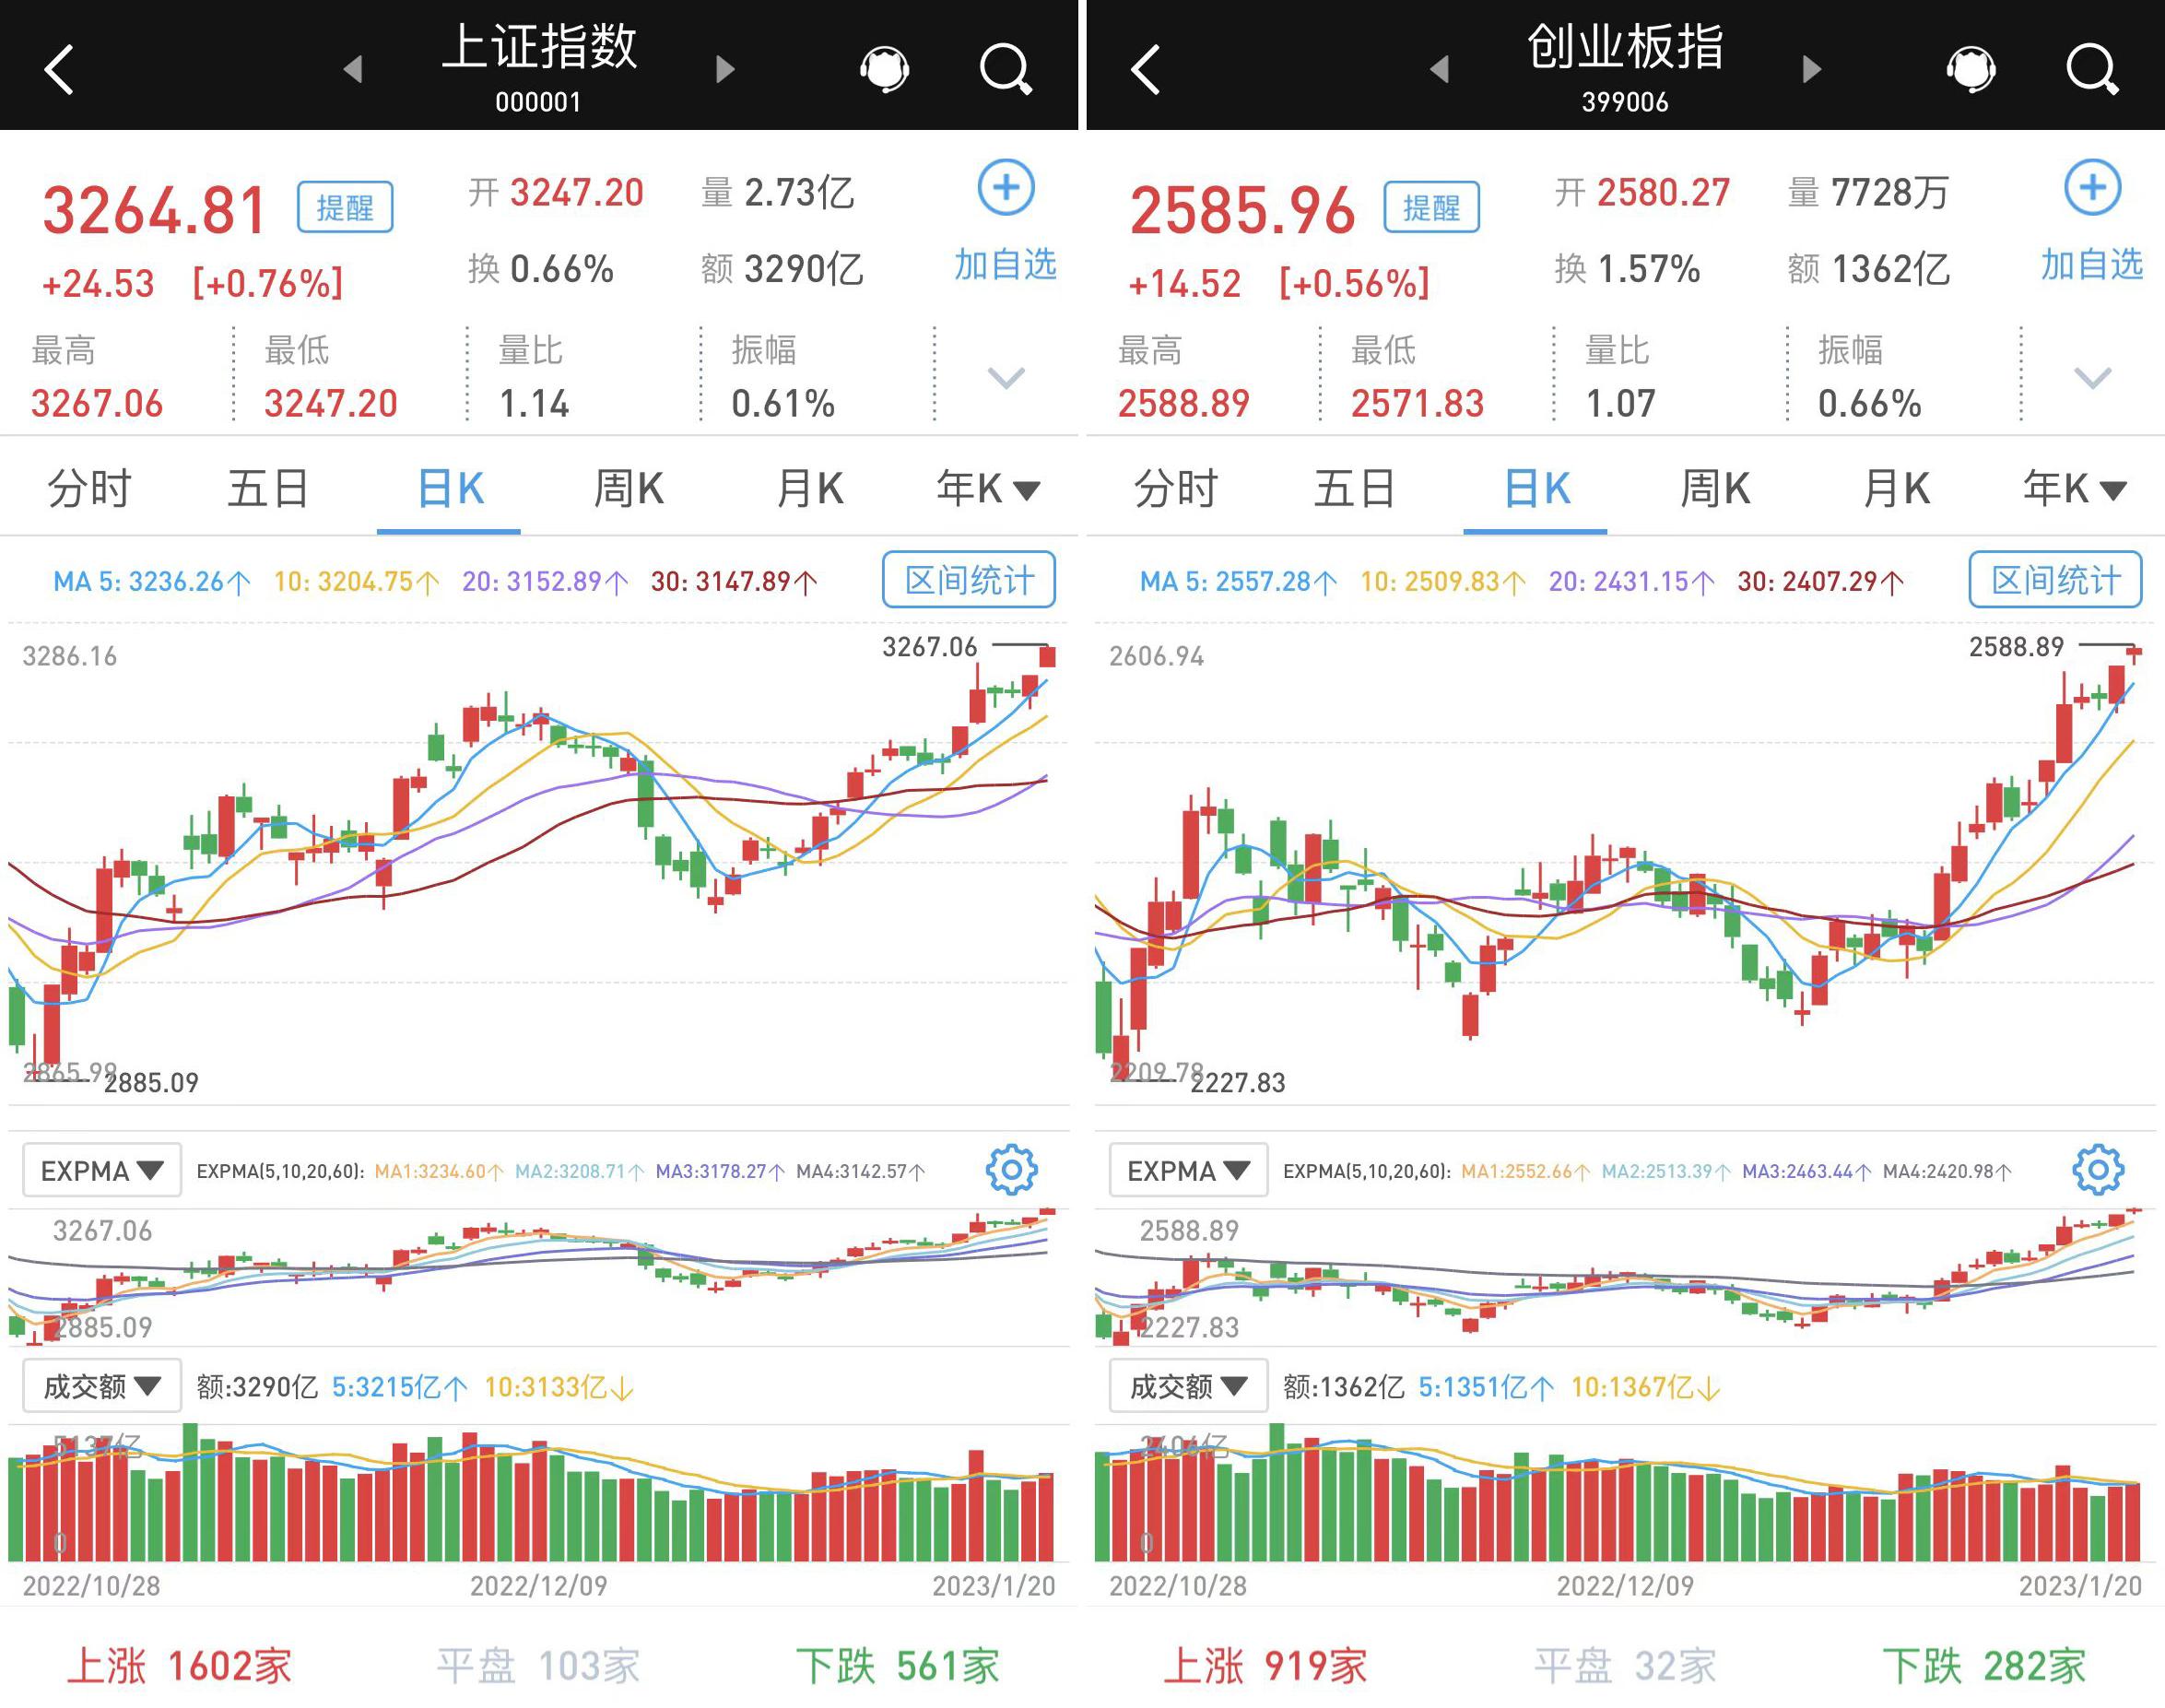Open indicator settings gear on 上证指数 chart
The image size is (2165, 1708).
pos(1012,1169)
